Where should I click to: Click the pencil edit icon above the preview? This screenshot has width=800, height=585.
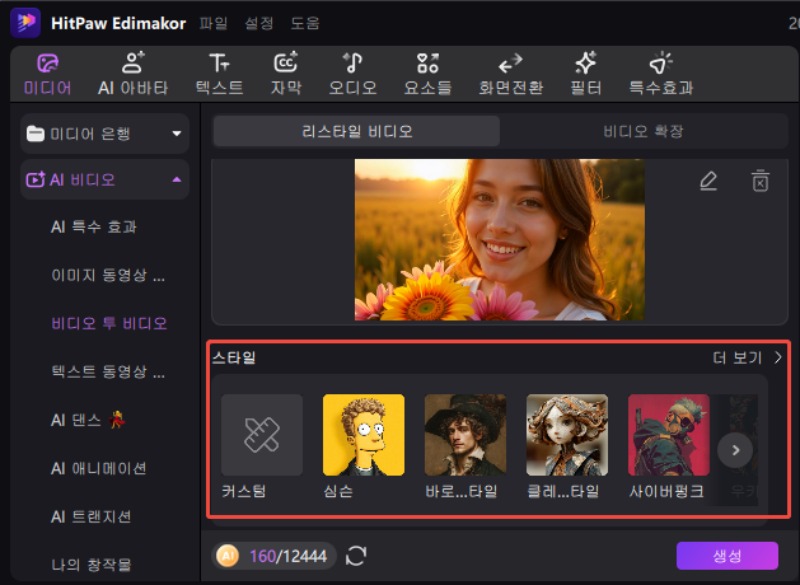pyautogui.click(x=708, y=181)
